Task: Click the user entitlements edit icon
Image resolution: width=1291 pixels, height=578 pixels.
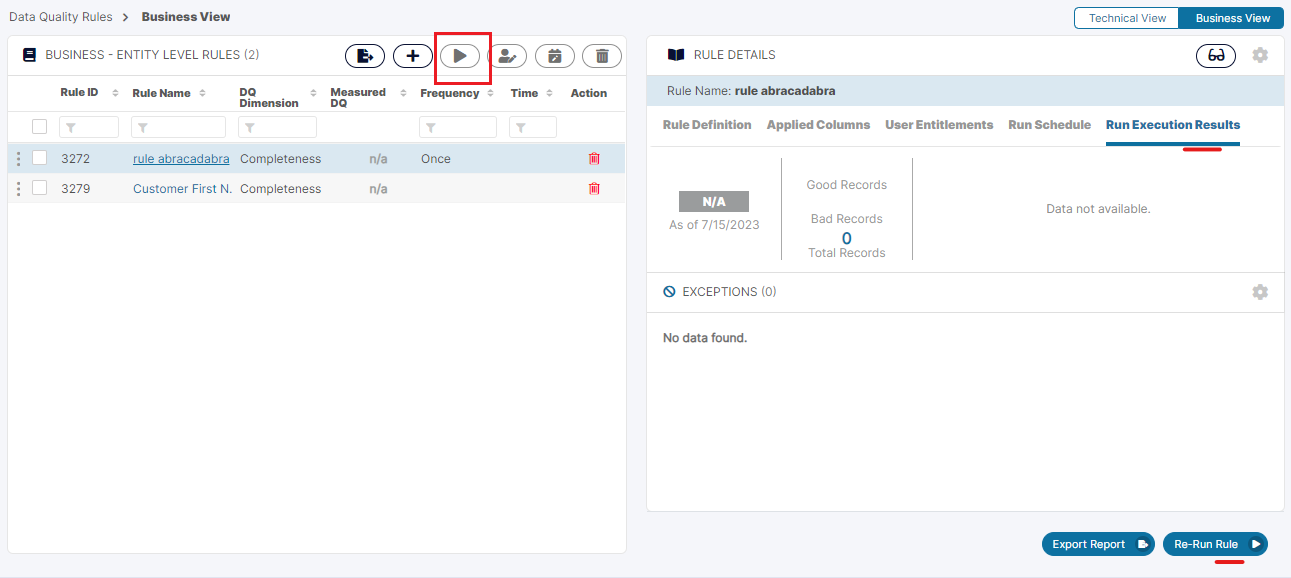Action: (507, 56)
